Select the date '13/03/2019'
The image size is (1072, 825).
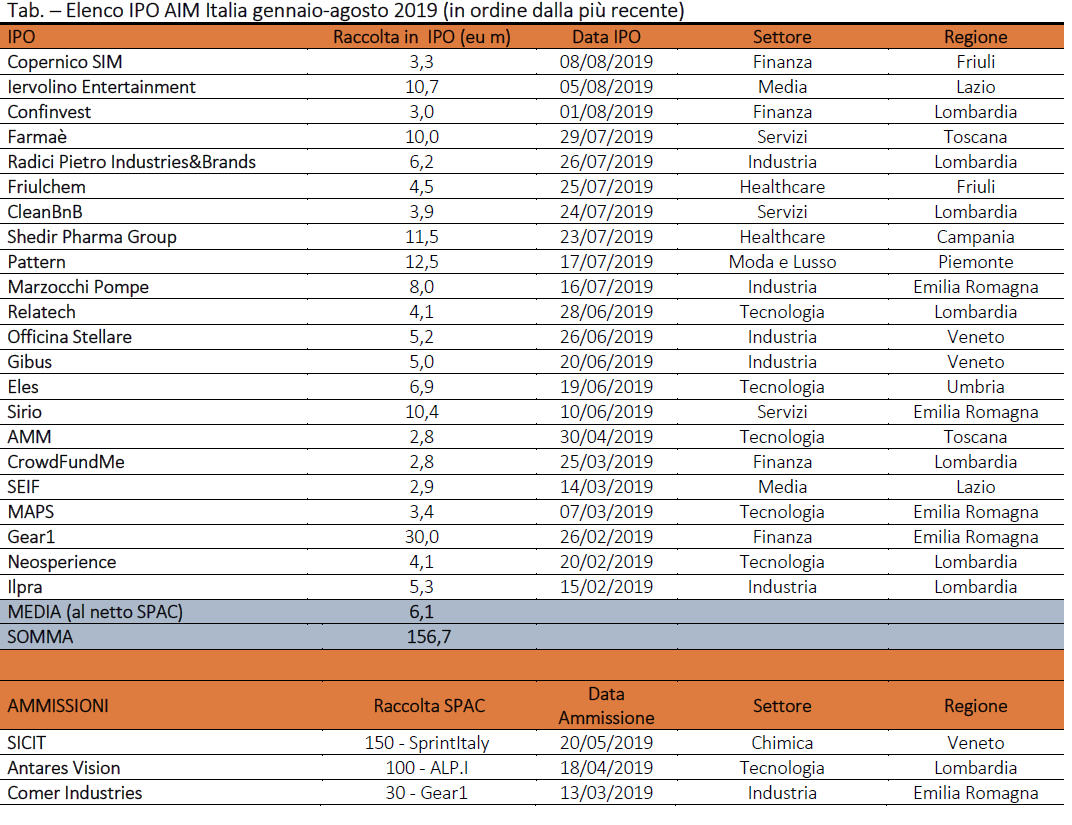(x=606, y=793)
